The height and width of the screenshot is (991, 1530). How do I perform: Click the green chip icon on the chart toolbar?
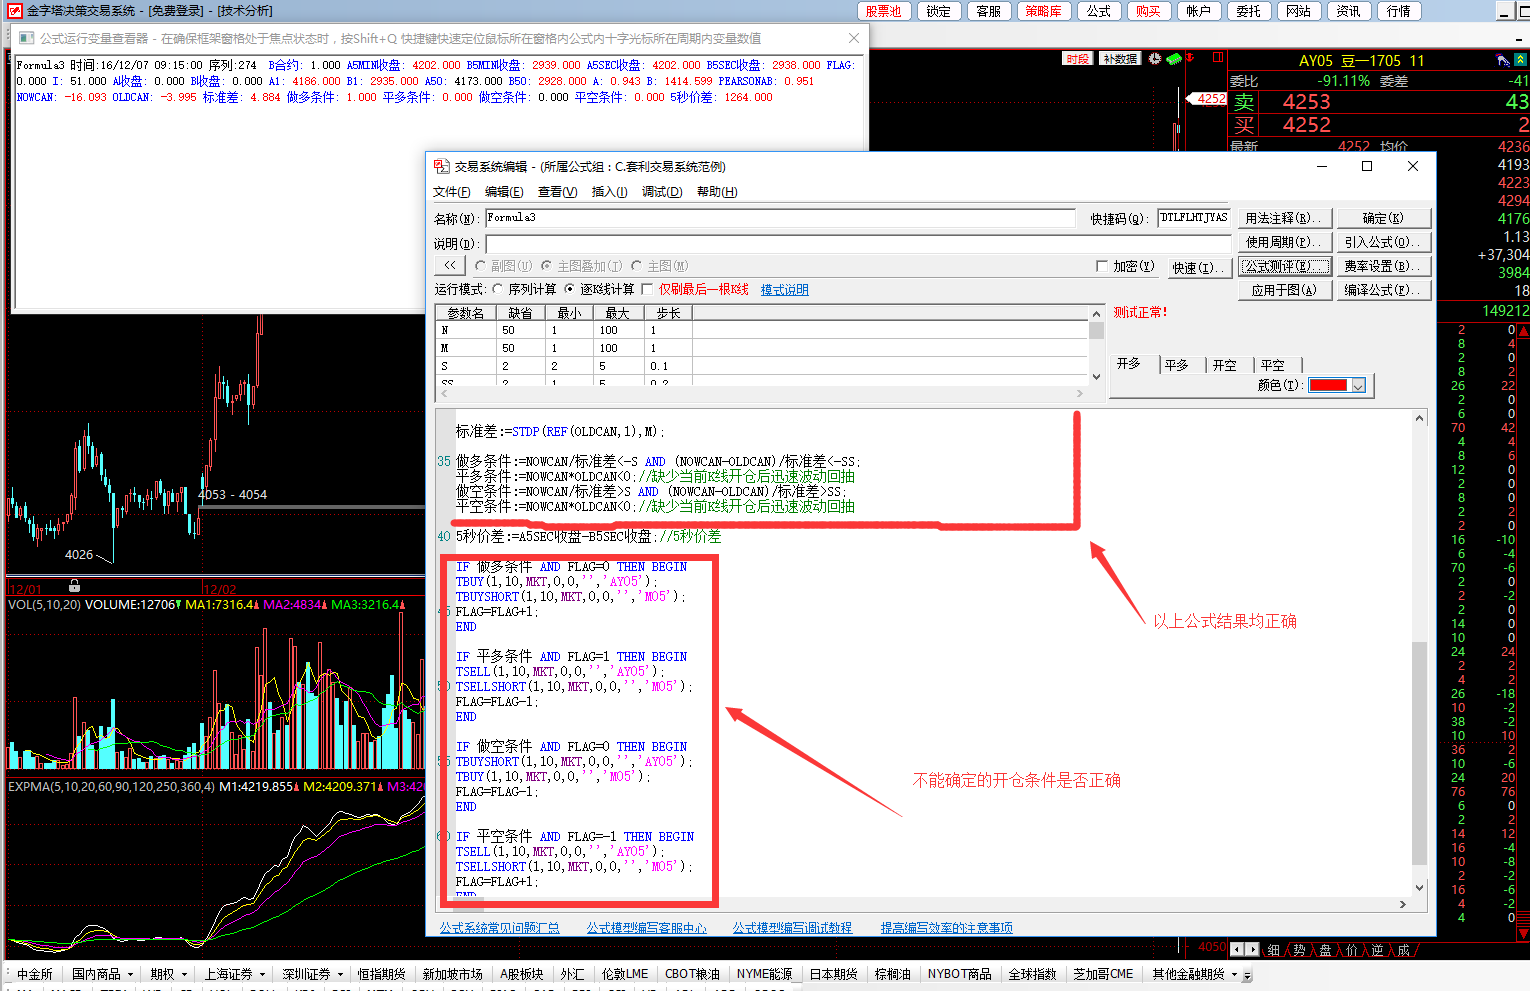pos(1174,59)
